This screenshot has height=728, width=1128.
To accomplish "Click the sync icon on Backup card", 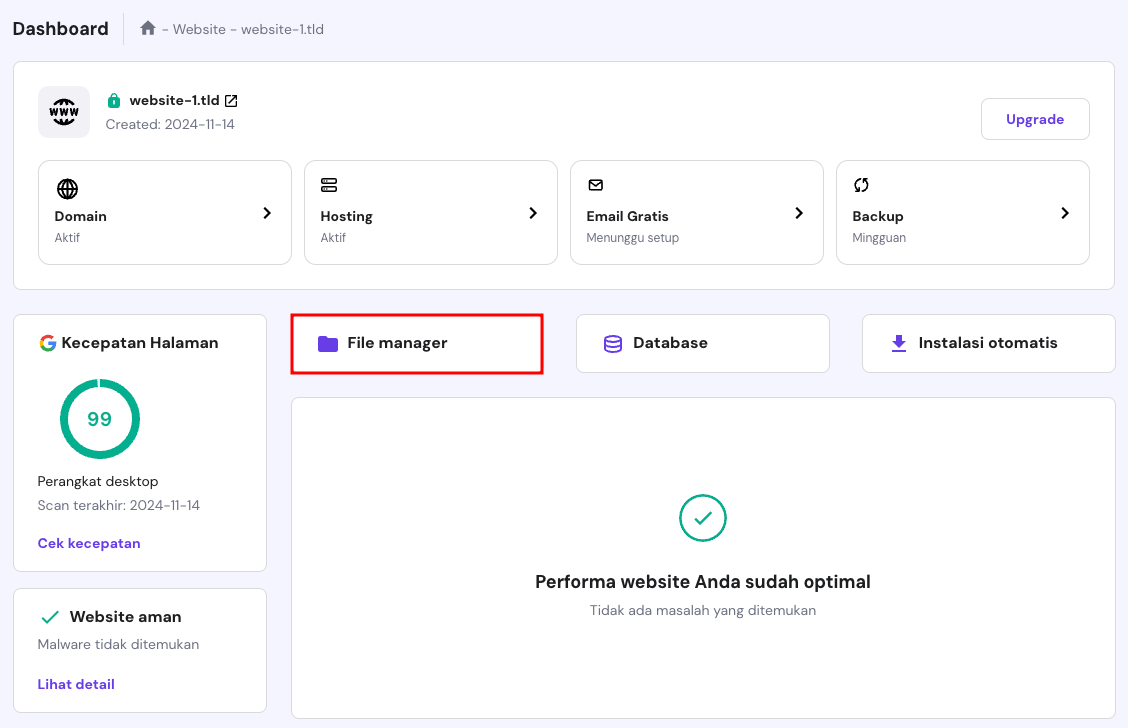I will pos(861,185).
